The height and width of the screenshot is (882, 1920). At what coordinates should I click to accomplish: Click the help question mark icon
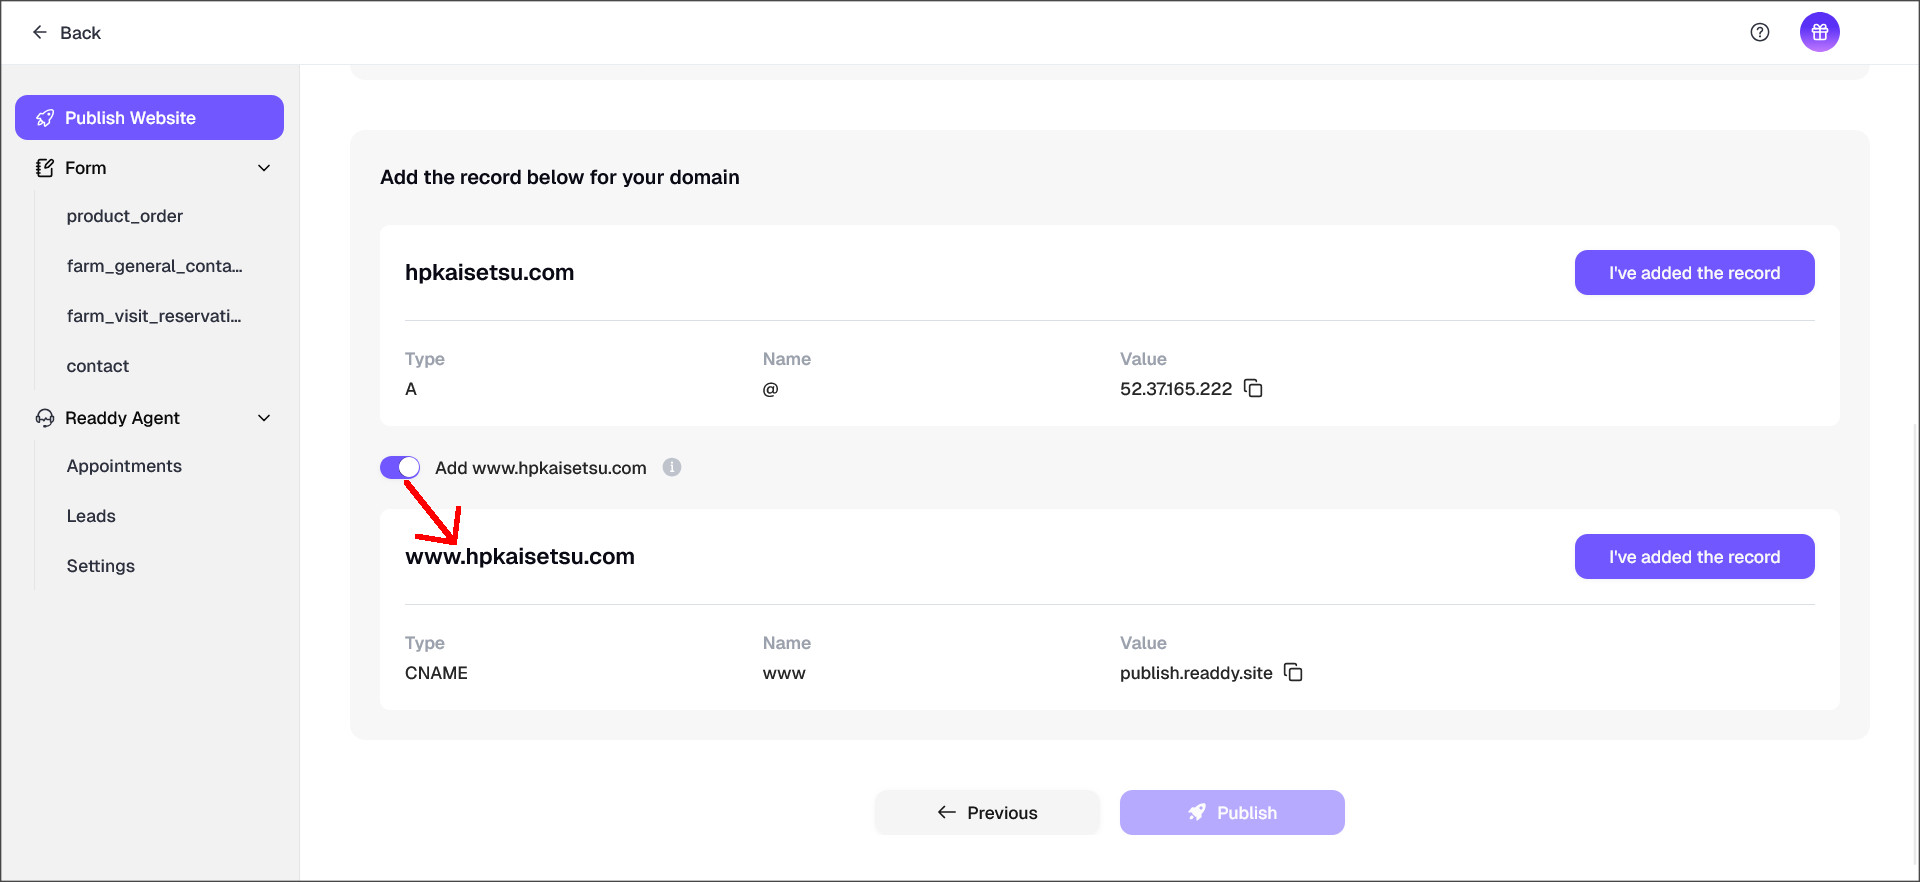1759,32
